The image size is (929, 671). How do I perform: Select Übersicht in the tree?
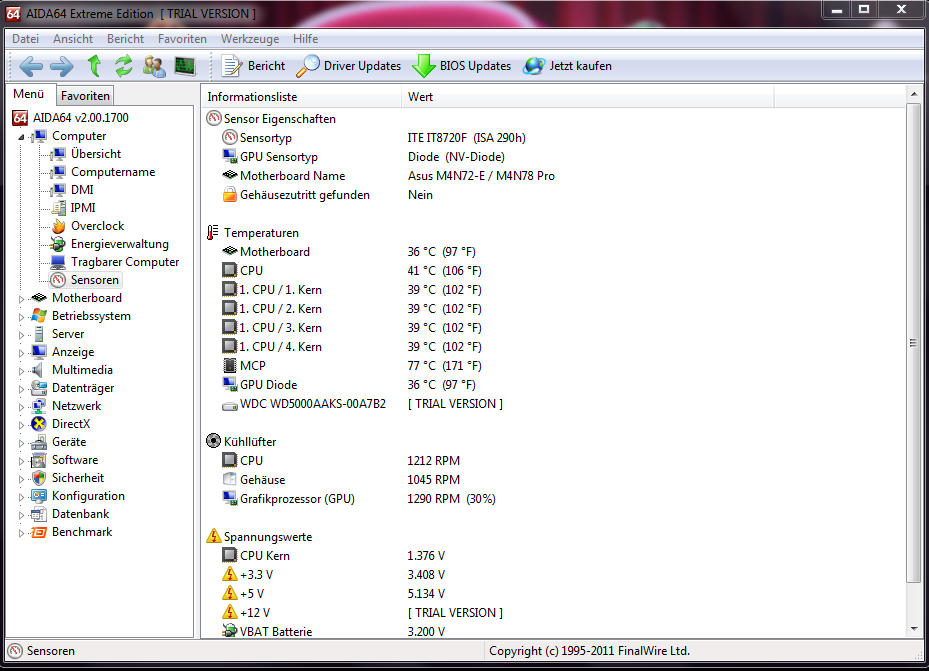(x=96, y=153)
